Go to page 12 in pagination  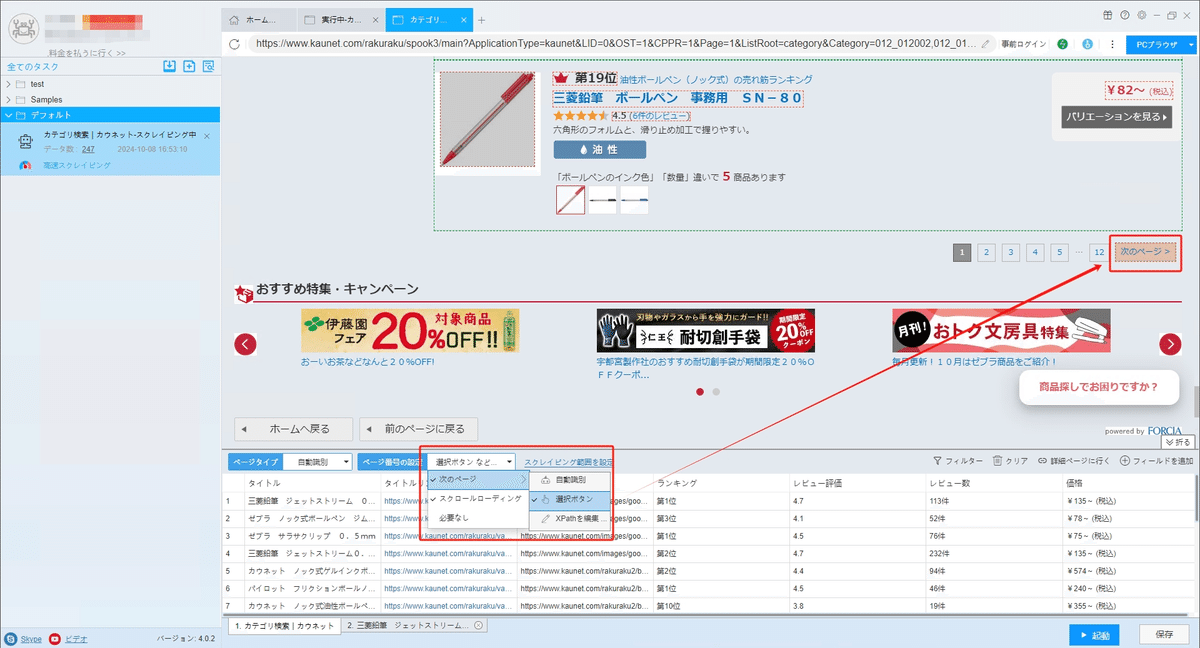[x=1099, y=252]
